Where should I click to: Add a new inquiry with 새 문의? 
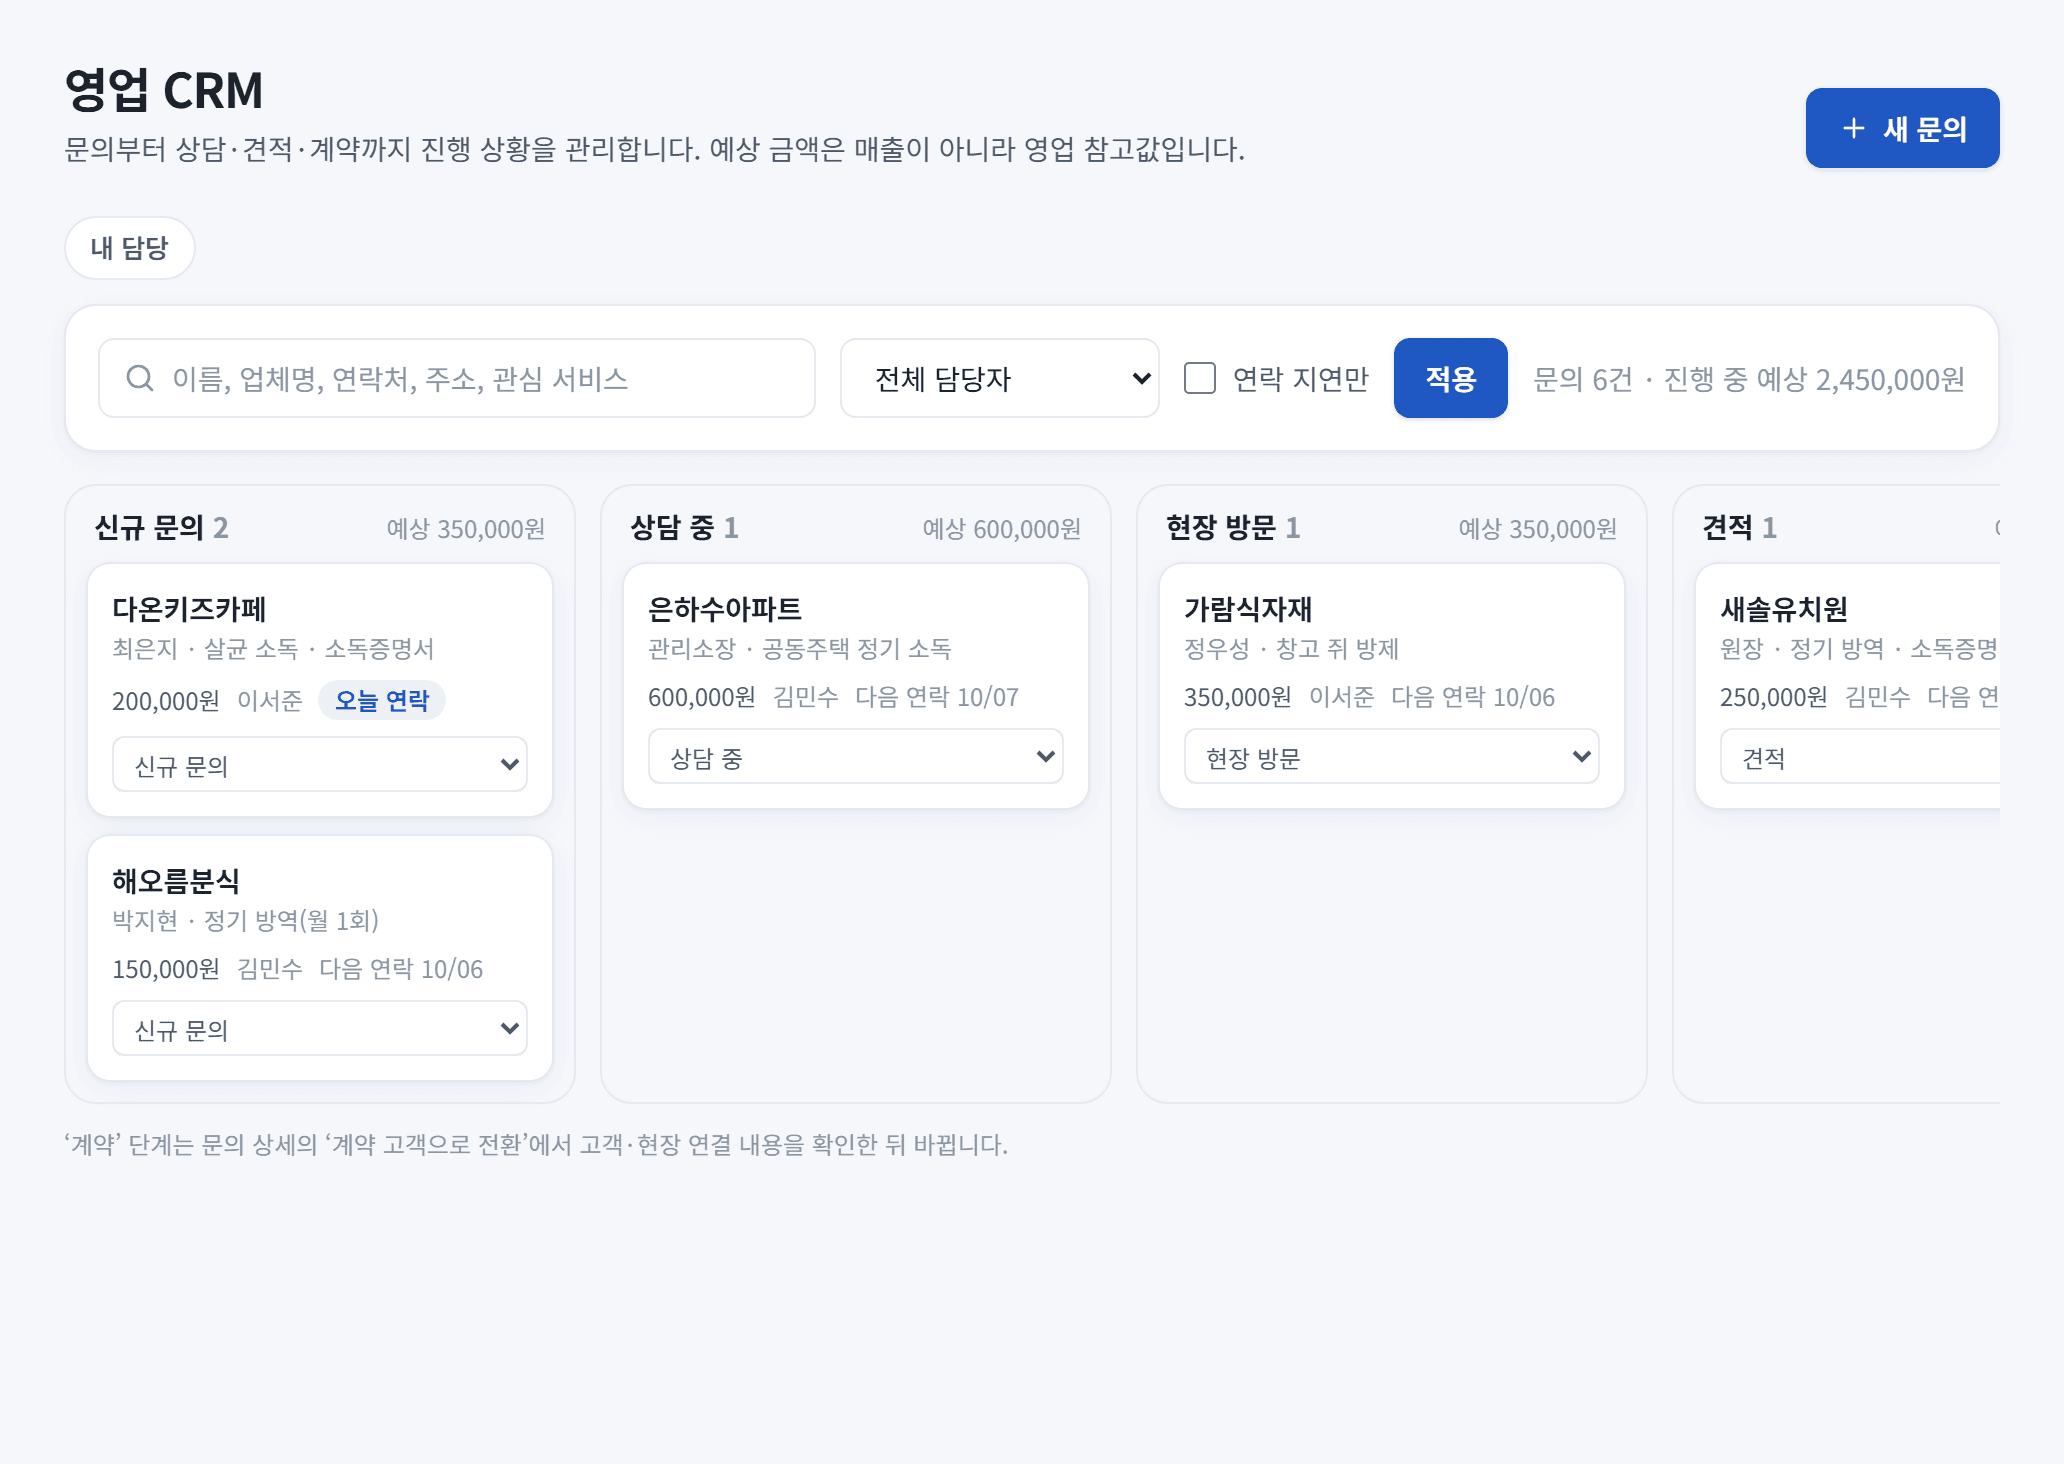(x=1902, y=128)
